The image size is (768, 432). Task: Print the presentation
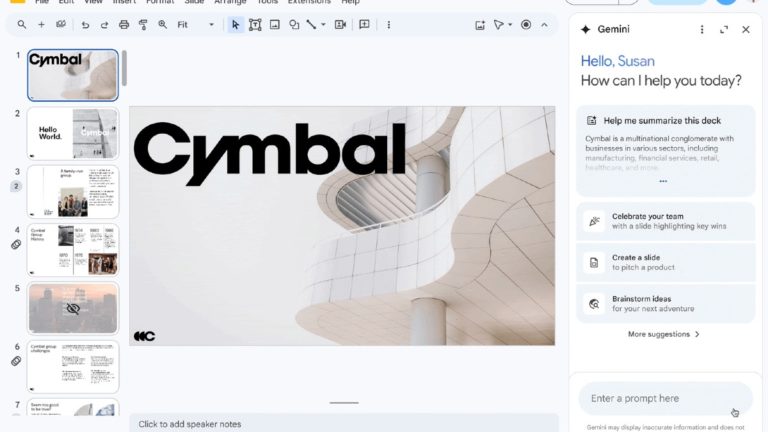124,24
